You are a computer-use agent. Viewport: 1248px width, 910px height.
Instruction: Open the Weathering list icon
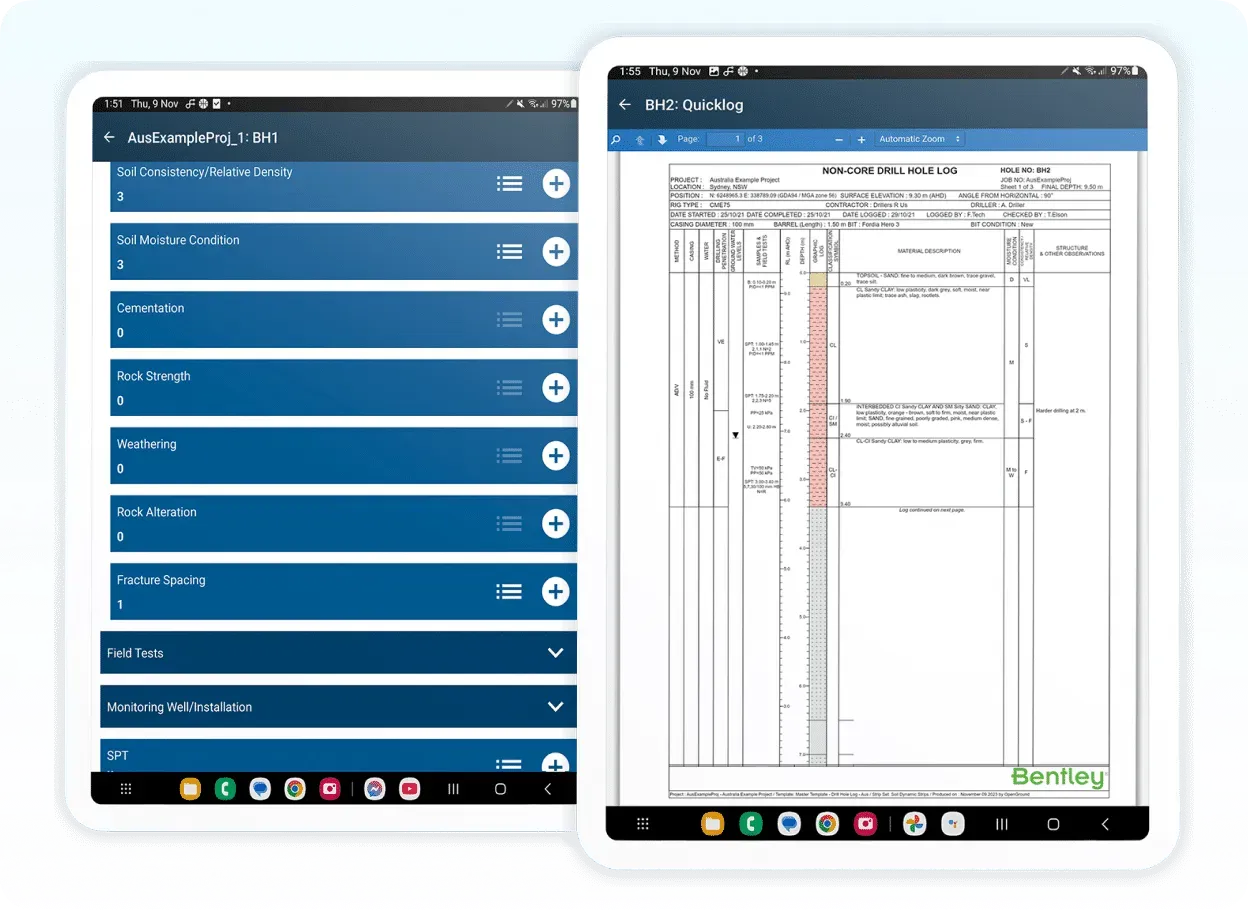(510, 456)
